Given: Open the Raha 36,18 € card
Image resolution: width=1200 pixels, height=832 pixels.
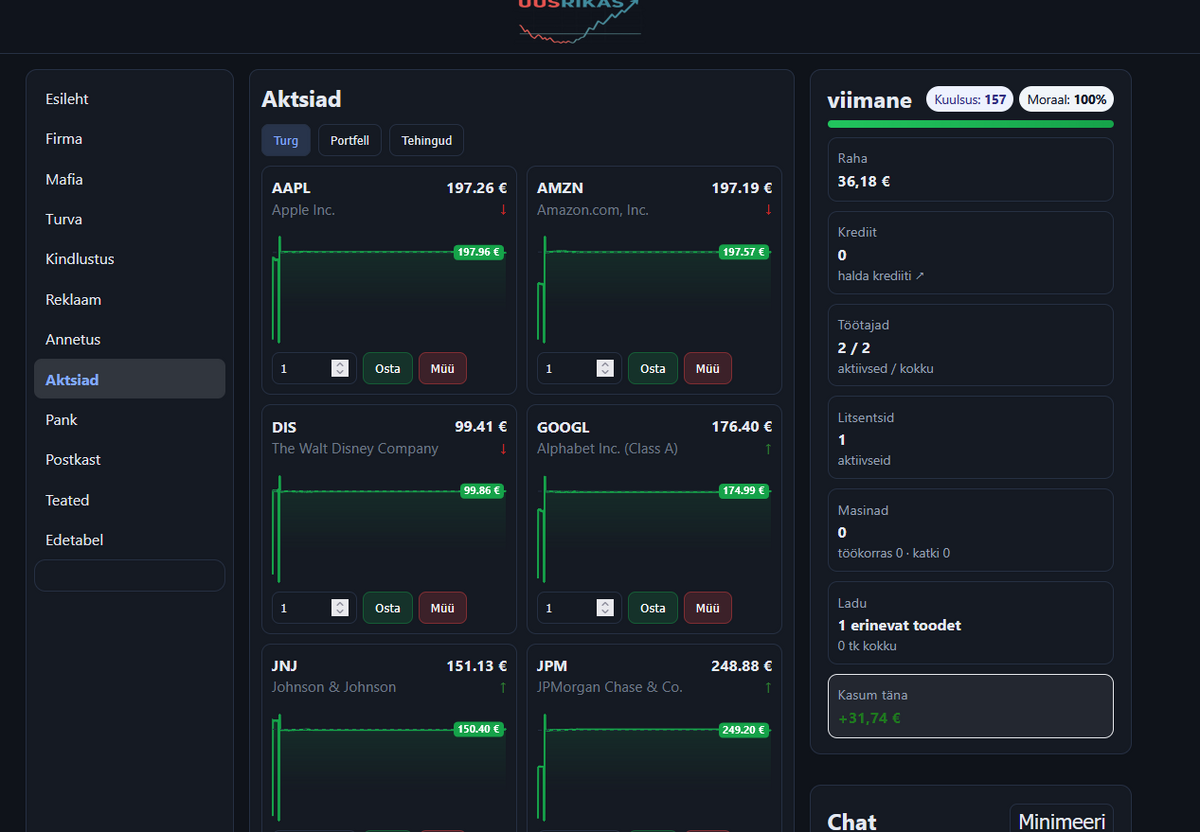Looking at the screenshot, I should [x=970, y=169].
